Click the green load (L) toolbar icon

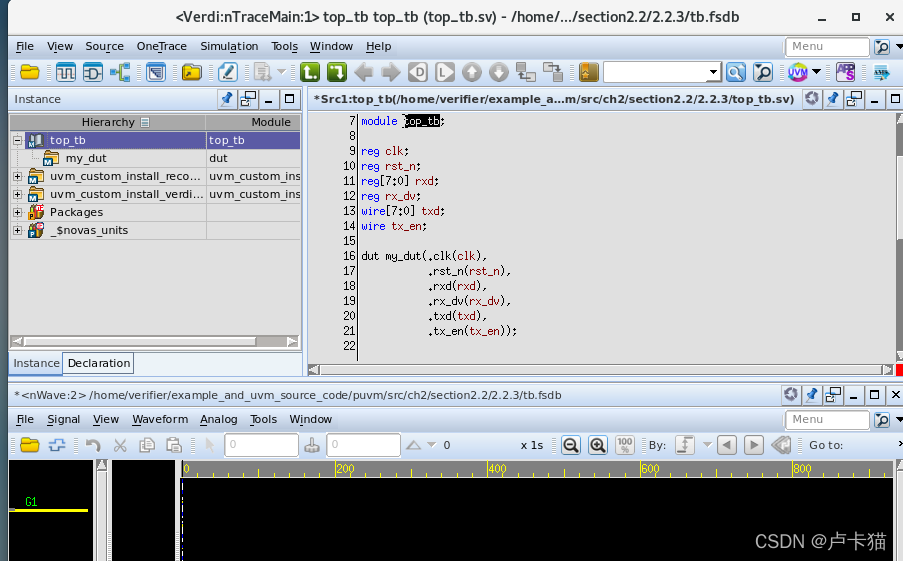[310, 72]
